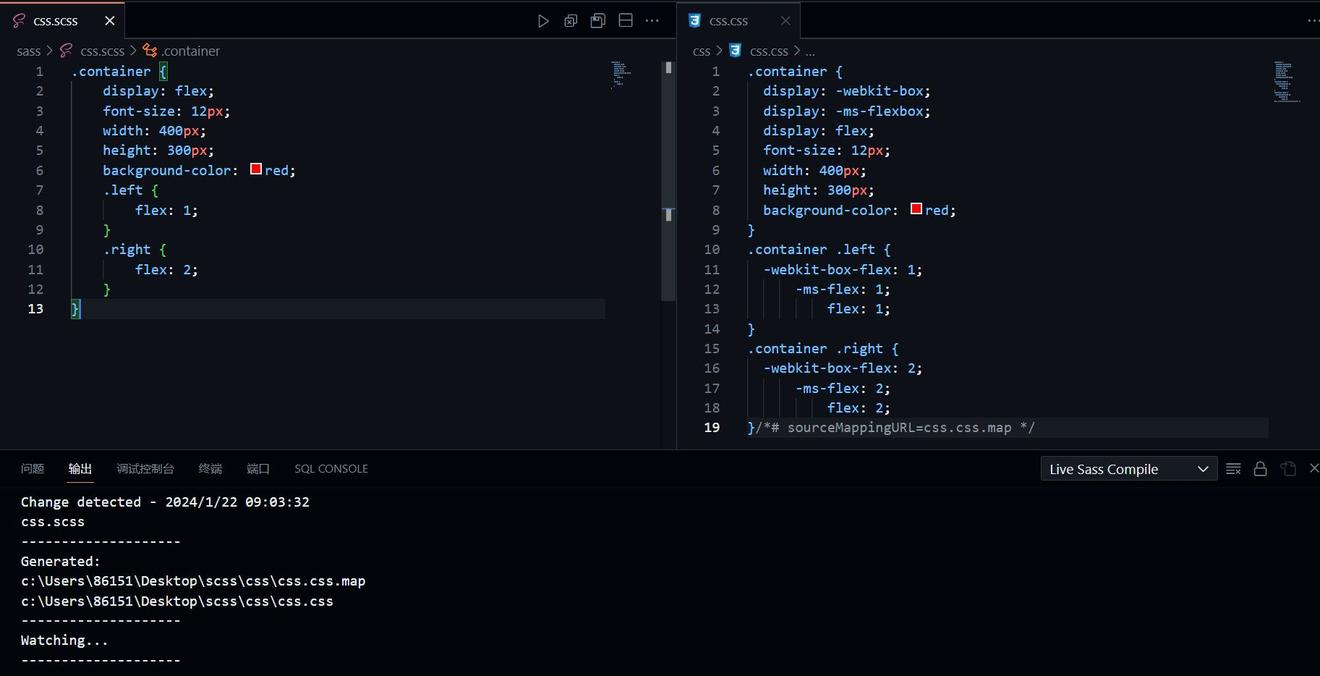Split the editor using the layout icon
The width and height of the screenshot is (1320, 676).
pos(626,21)
